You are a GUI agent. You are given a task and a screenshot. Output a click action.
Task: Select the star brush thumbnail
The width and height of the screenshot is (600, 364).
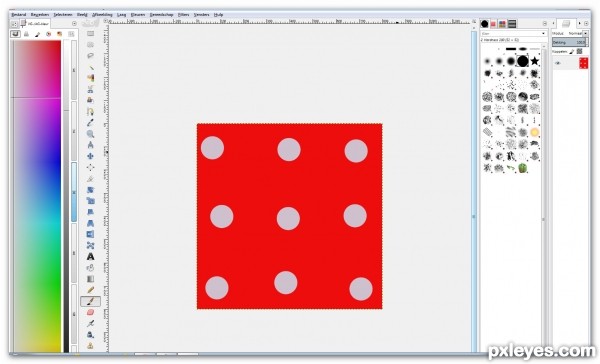coord(535,61)
